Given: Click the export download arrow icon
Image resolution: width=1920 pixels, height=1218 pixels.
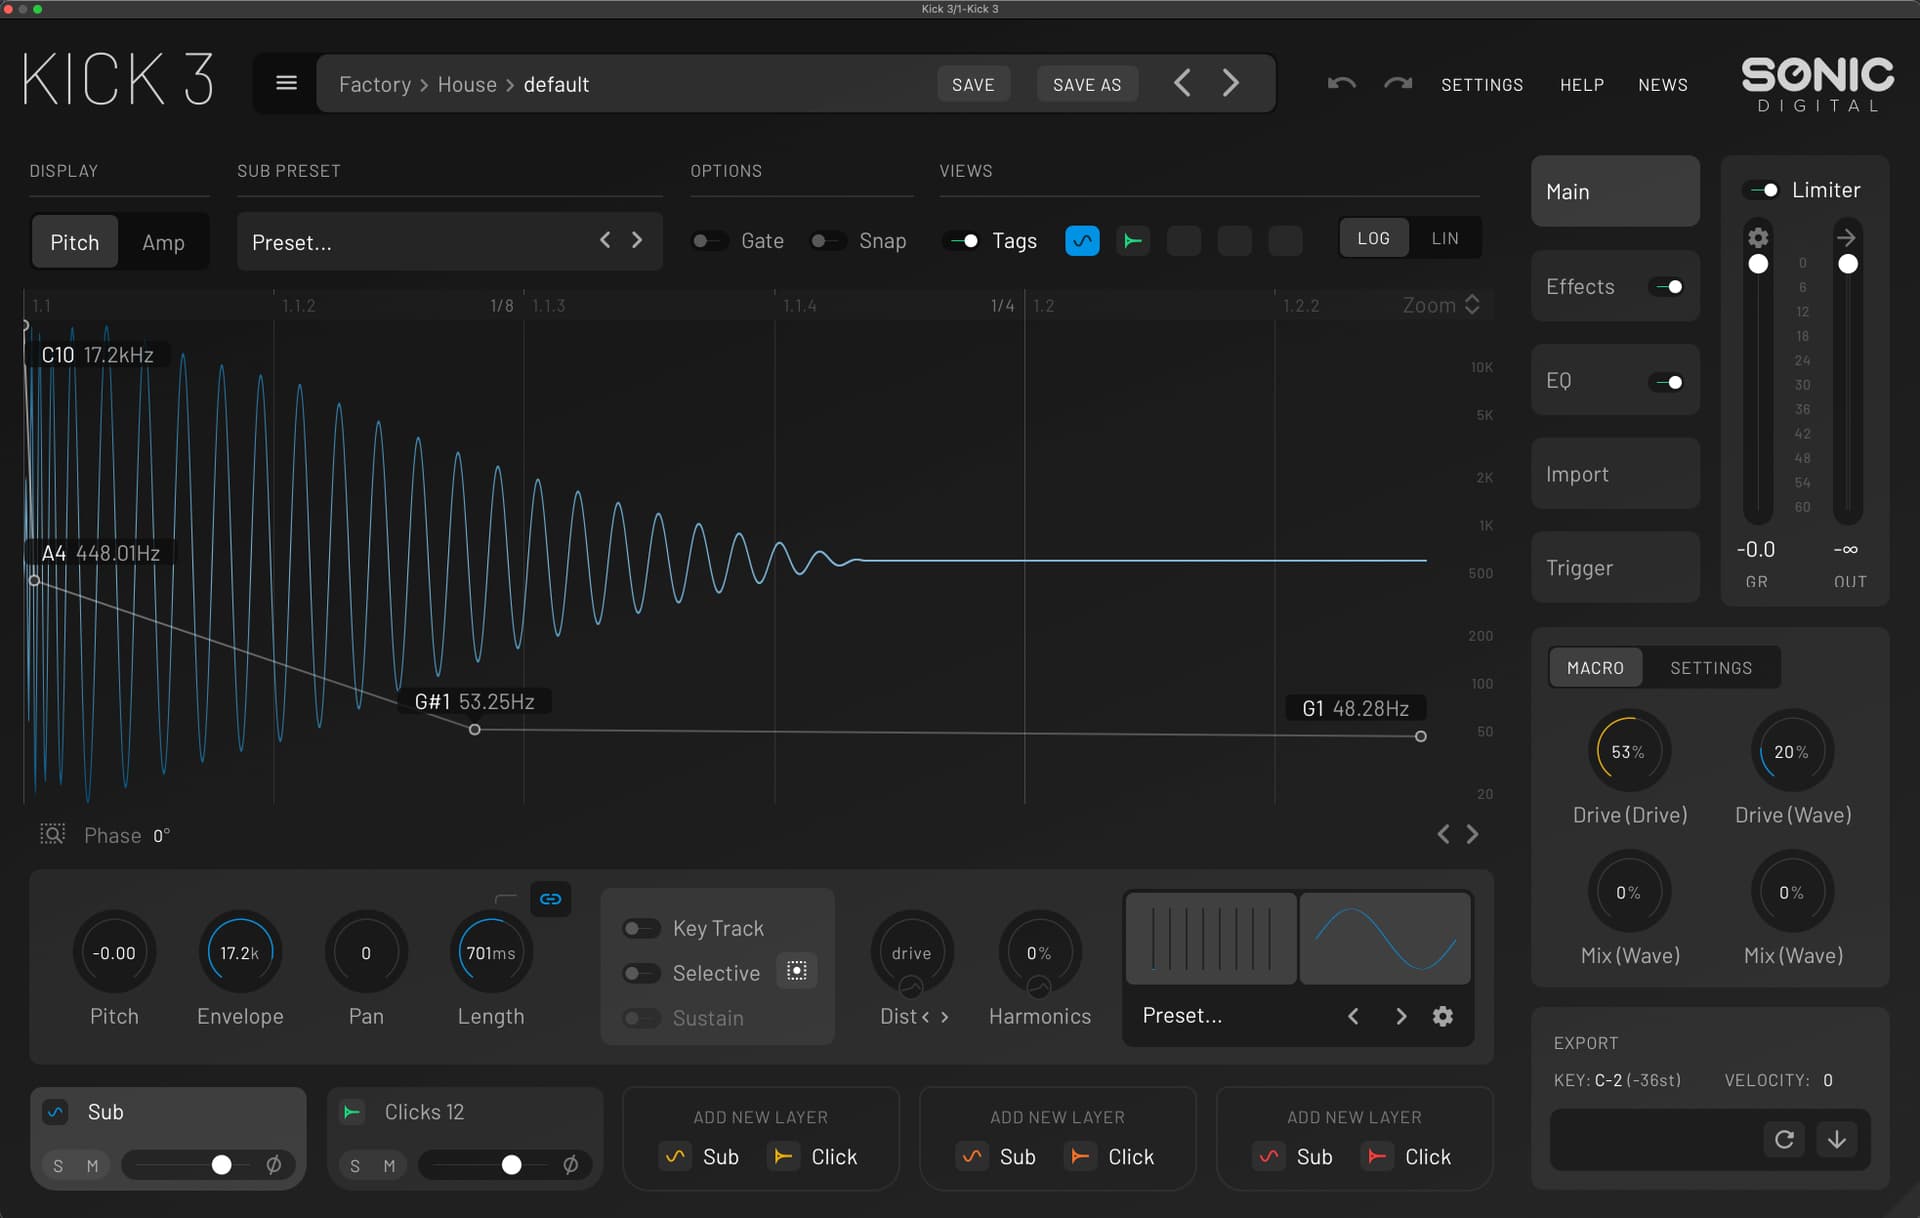Looking at the screenshot, I should [x=1837, y=1139].
